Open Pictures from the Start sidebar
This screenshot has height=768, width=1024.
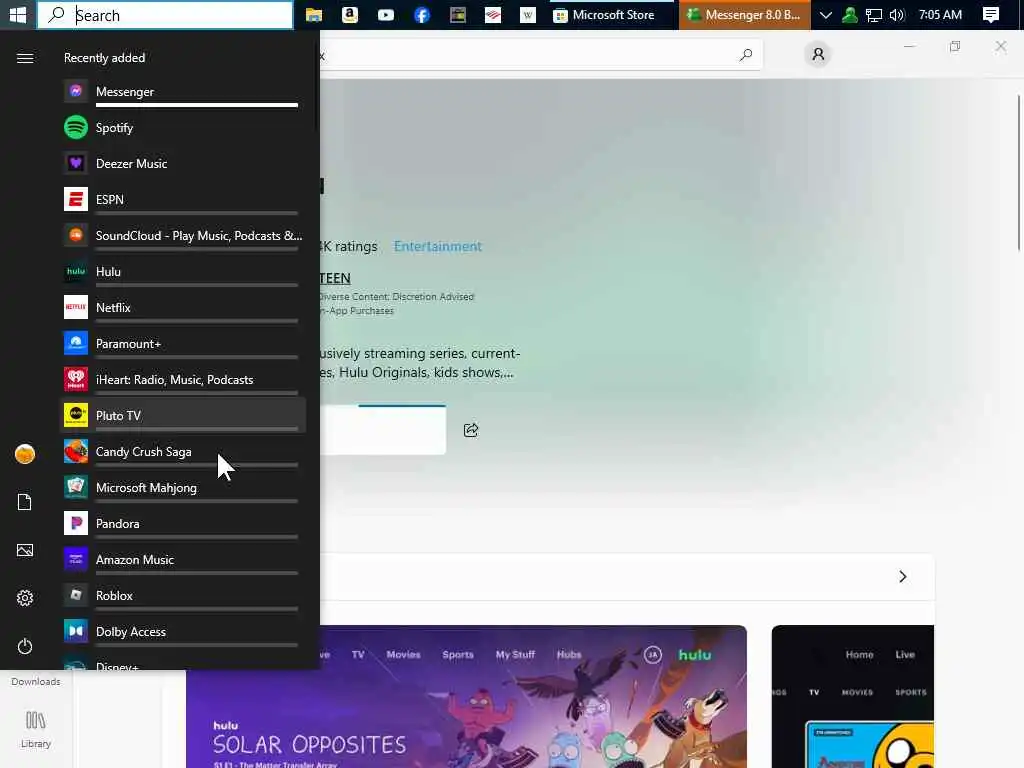tap(25, 550)
